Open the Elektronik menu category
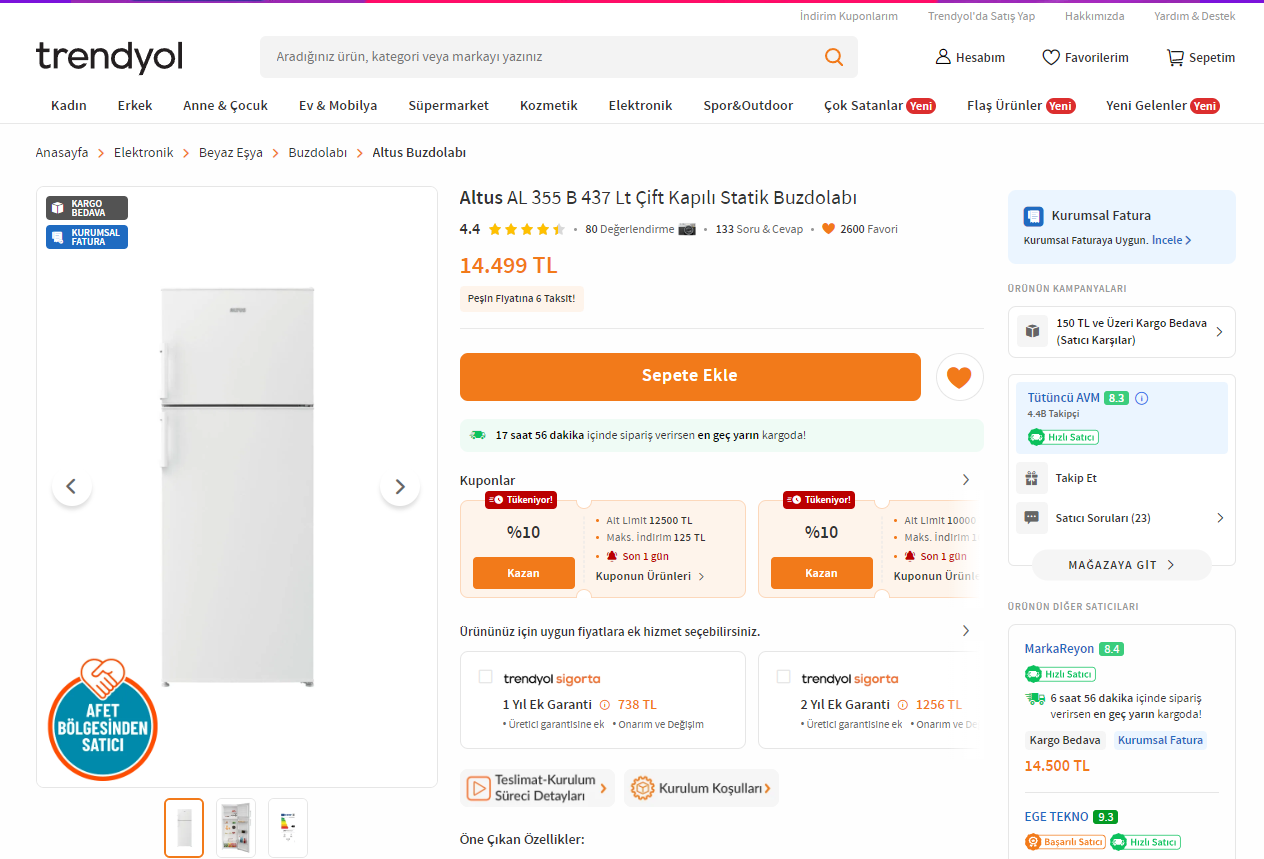Viewport: 1264px width, 859px height. click(640, 105)
